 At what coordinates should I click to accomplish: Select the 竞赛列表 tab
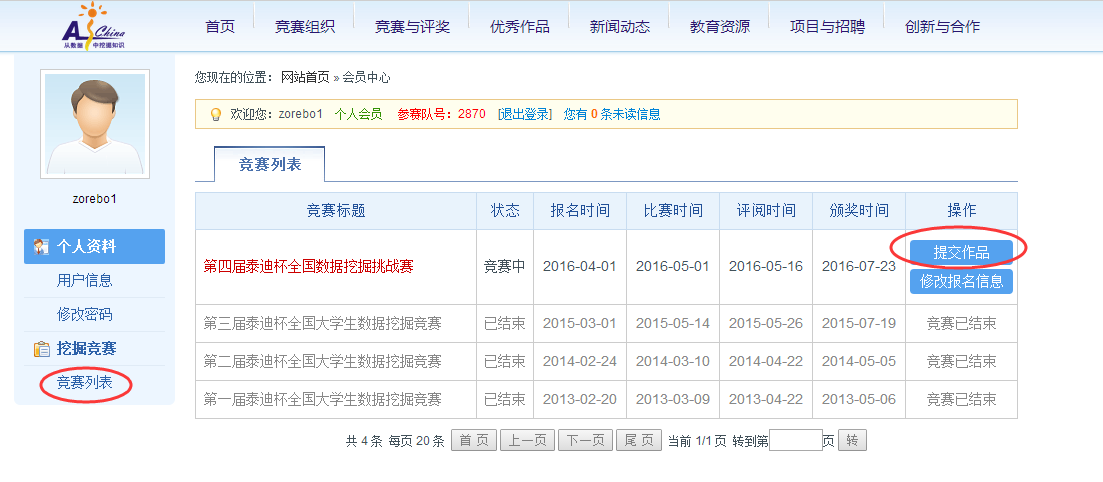click(x=269, y=164)
